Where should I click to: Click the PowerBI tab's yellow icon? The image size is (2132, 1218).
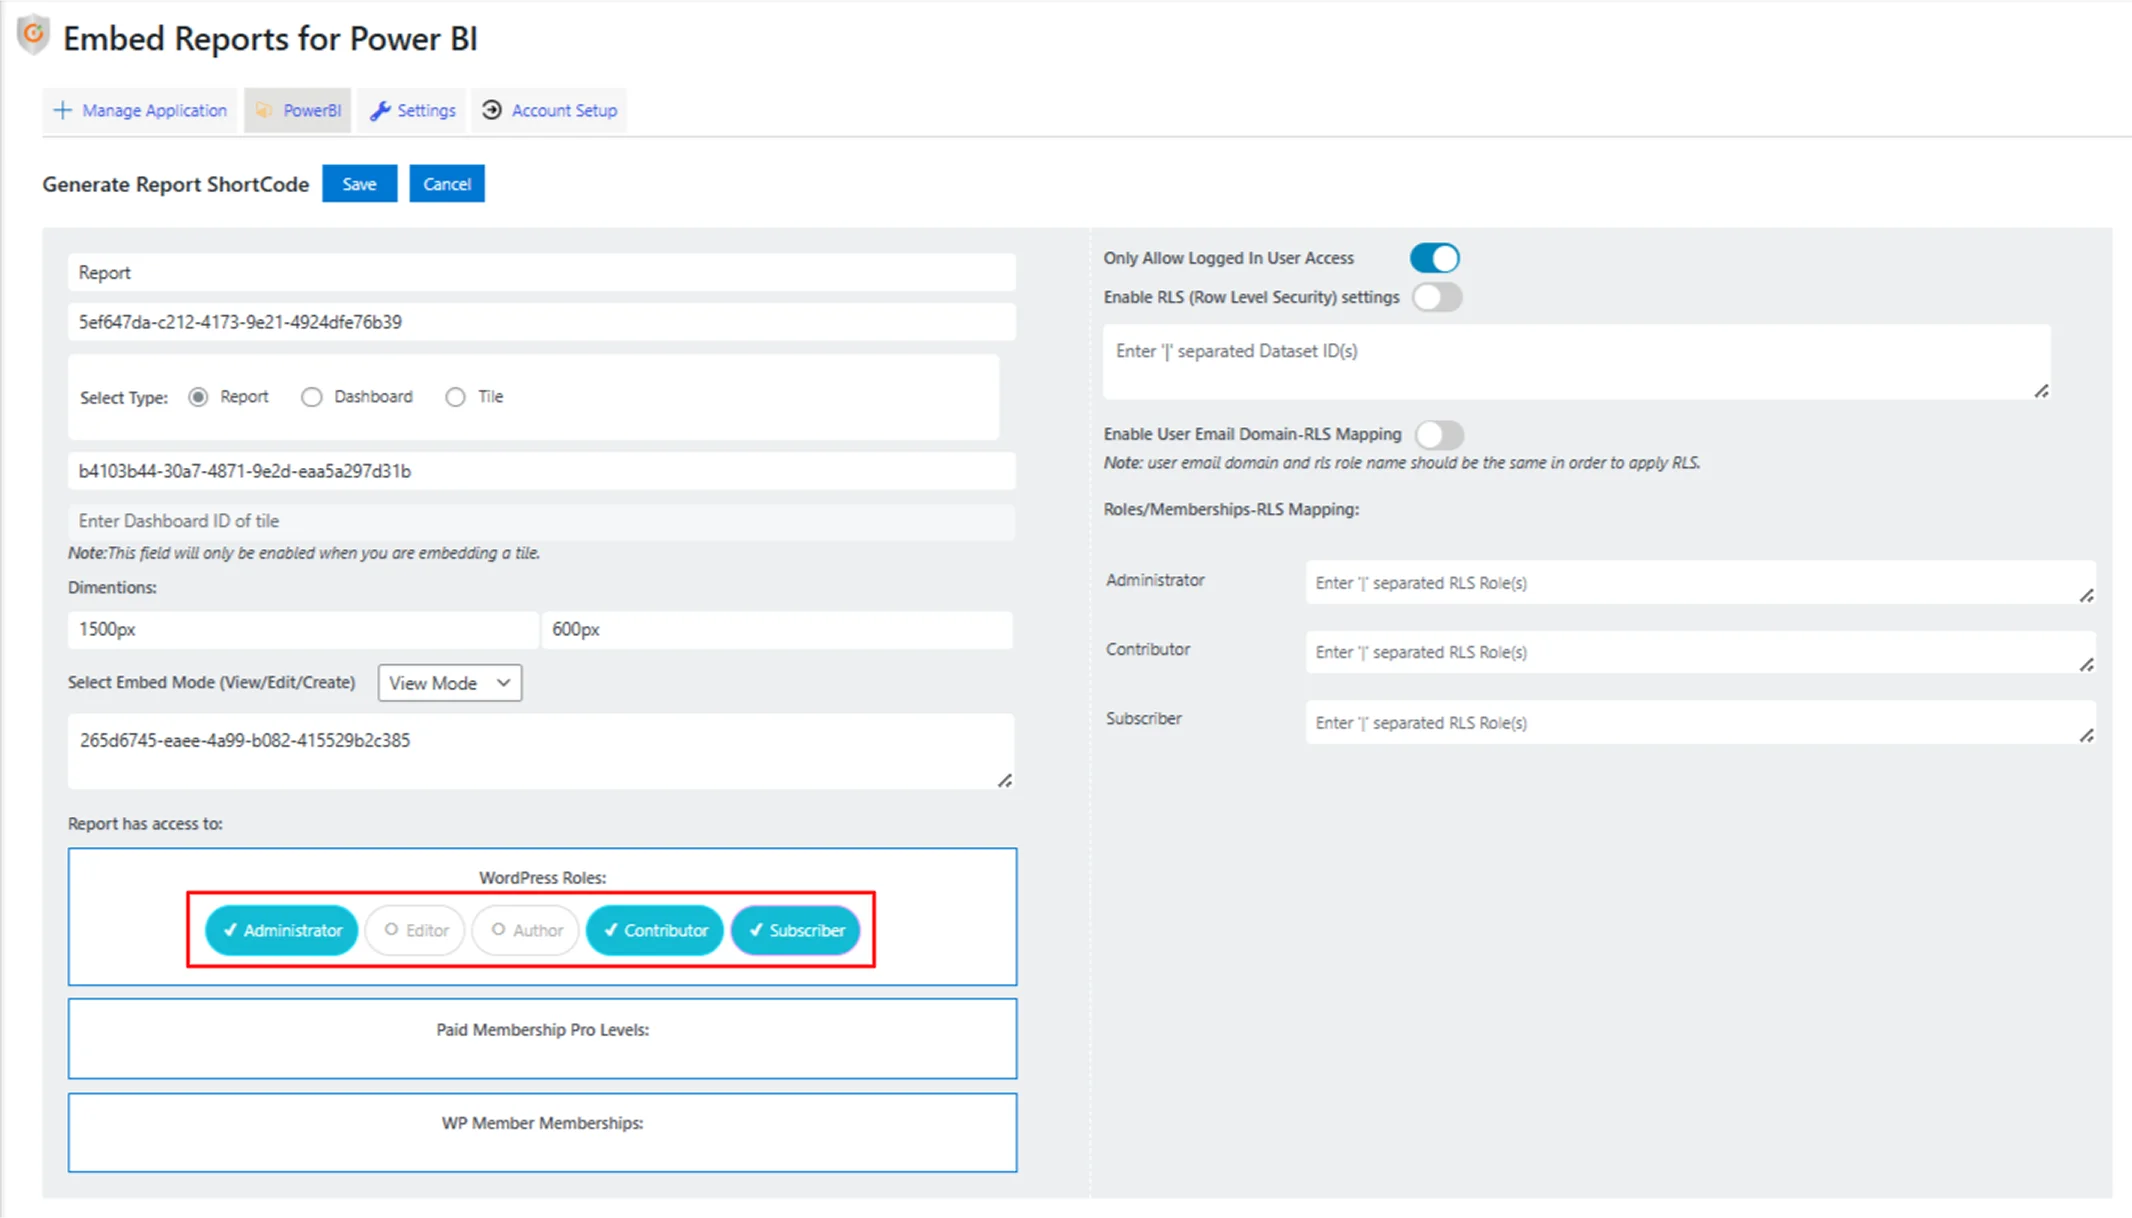click(264, 110)
